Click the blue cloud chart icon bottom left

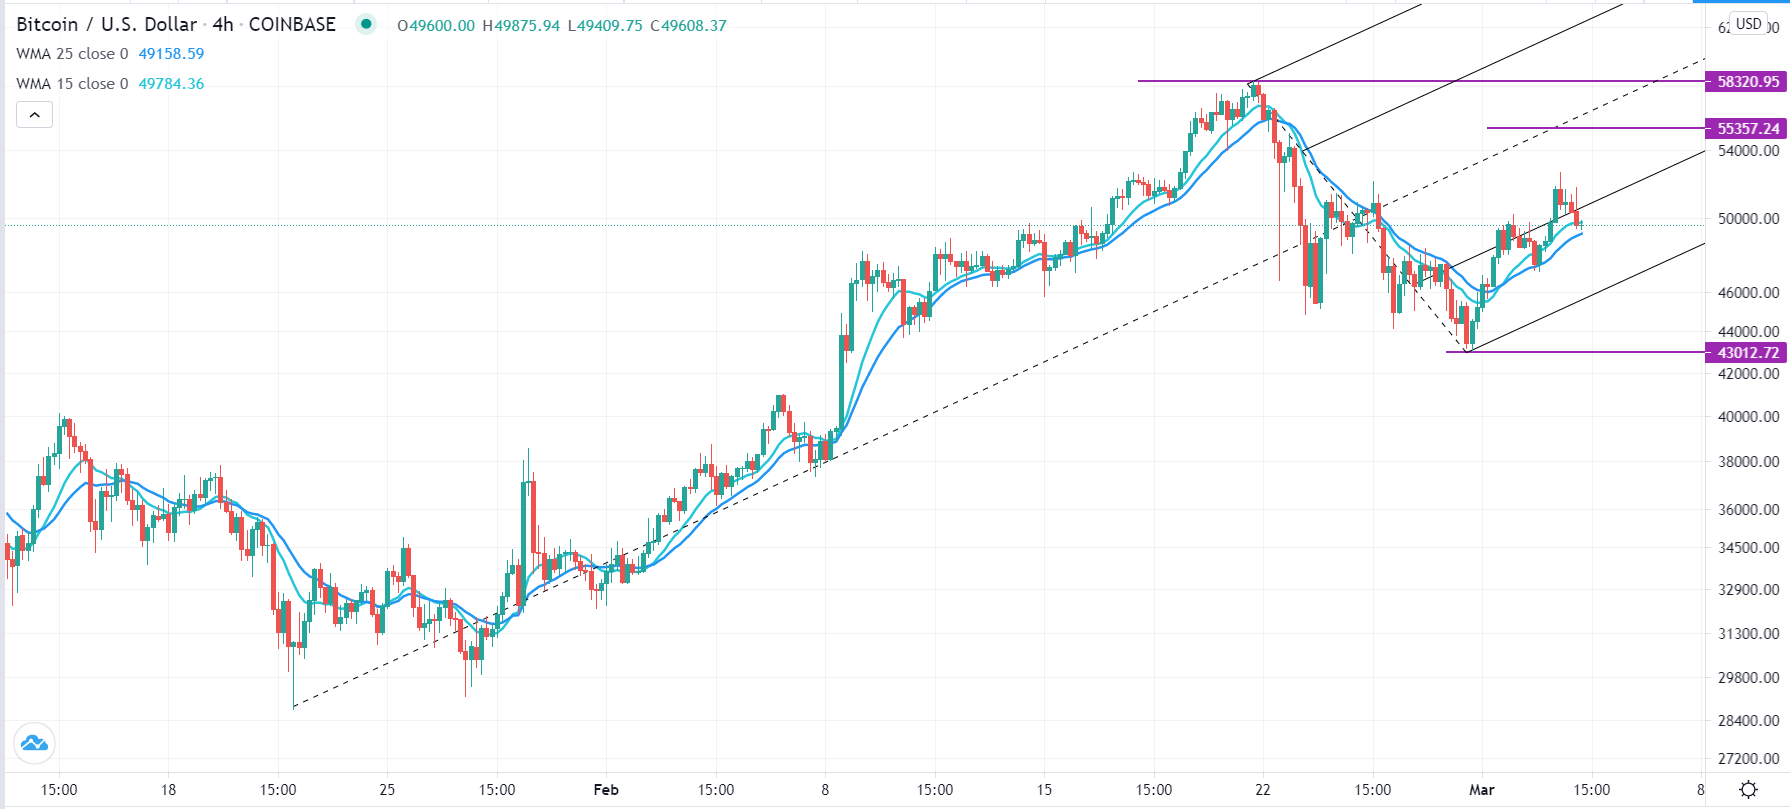33,743
